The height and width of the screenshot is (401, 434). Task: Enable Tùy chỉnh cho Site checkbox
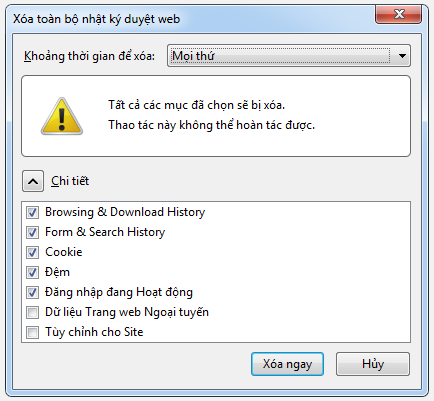32,332
